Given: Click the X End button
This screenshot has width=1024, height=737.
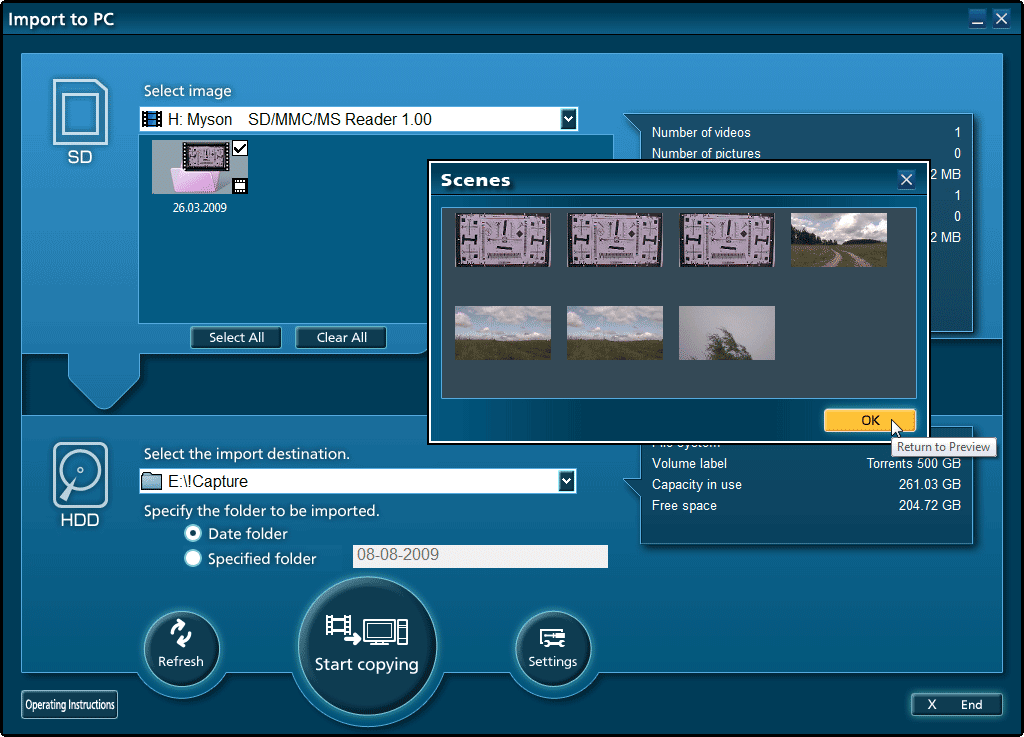Looking at the screenshot, I should [956, 704].
